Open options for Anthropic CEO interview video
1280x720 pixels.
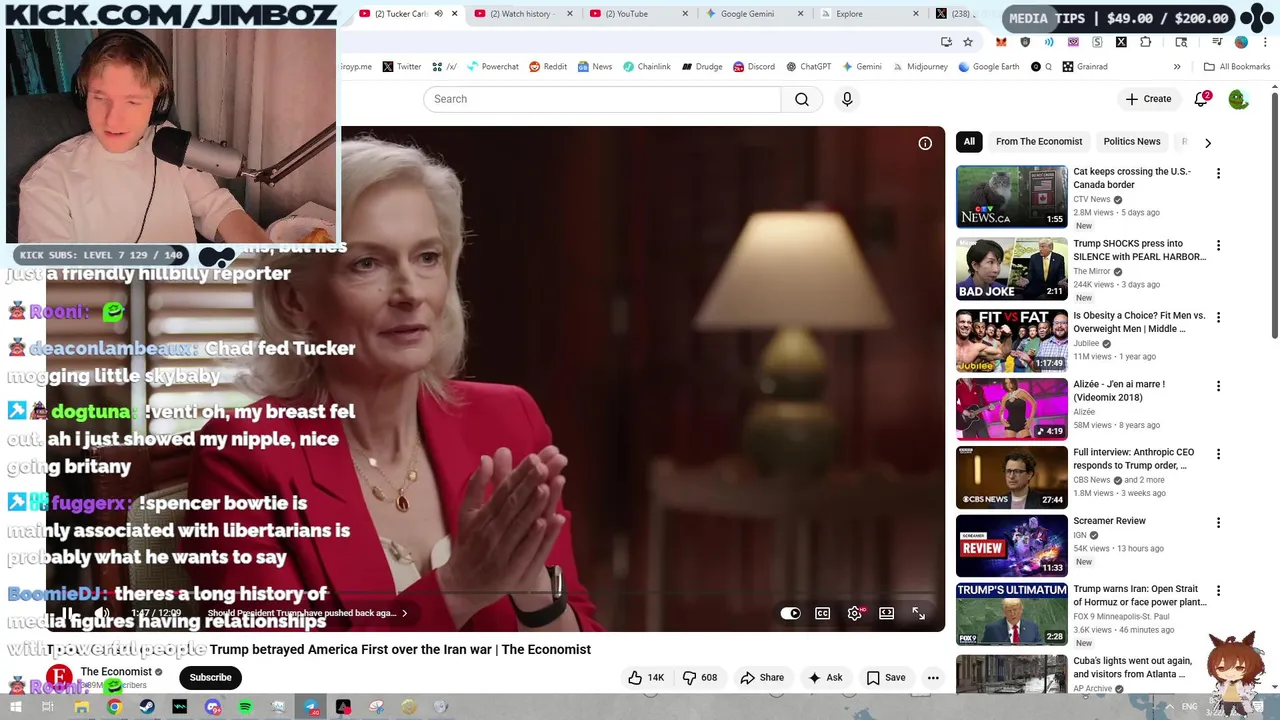coord(1218,454)
